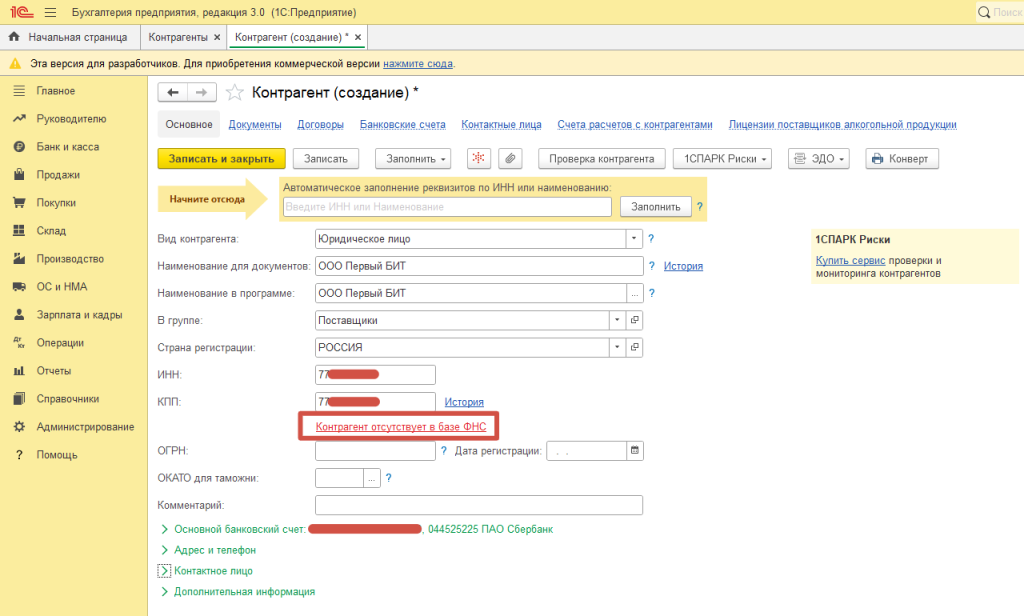The width and height of the screenshot is (1024, 616).
Task: Click the favorites star icon next to title
Action: click(234, 93)
